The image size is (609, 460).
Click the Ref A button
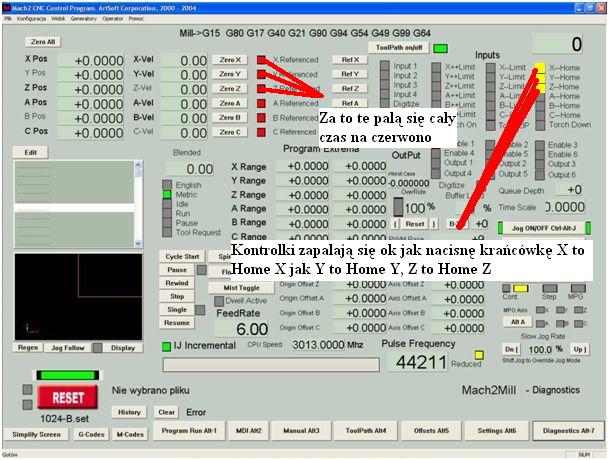coord(350,103)
